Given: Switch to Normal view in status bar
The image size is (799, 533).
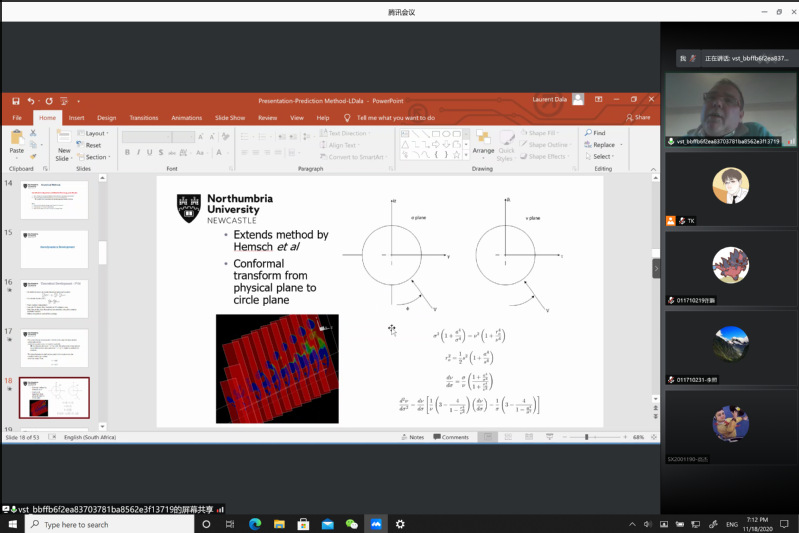Looking at the screenshot, I should 487,437.
